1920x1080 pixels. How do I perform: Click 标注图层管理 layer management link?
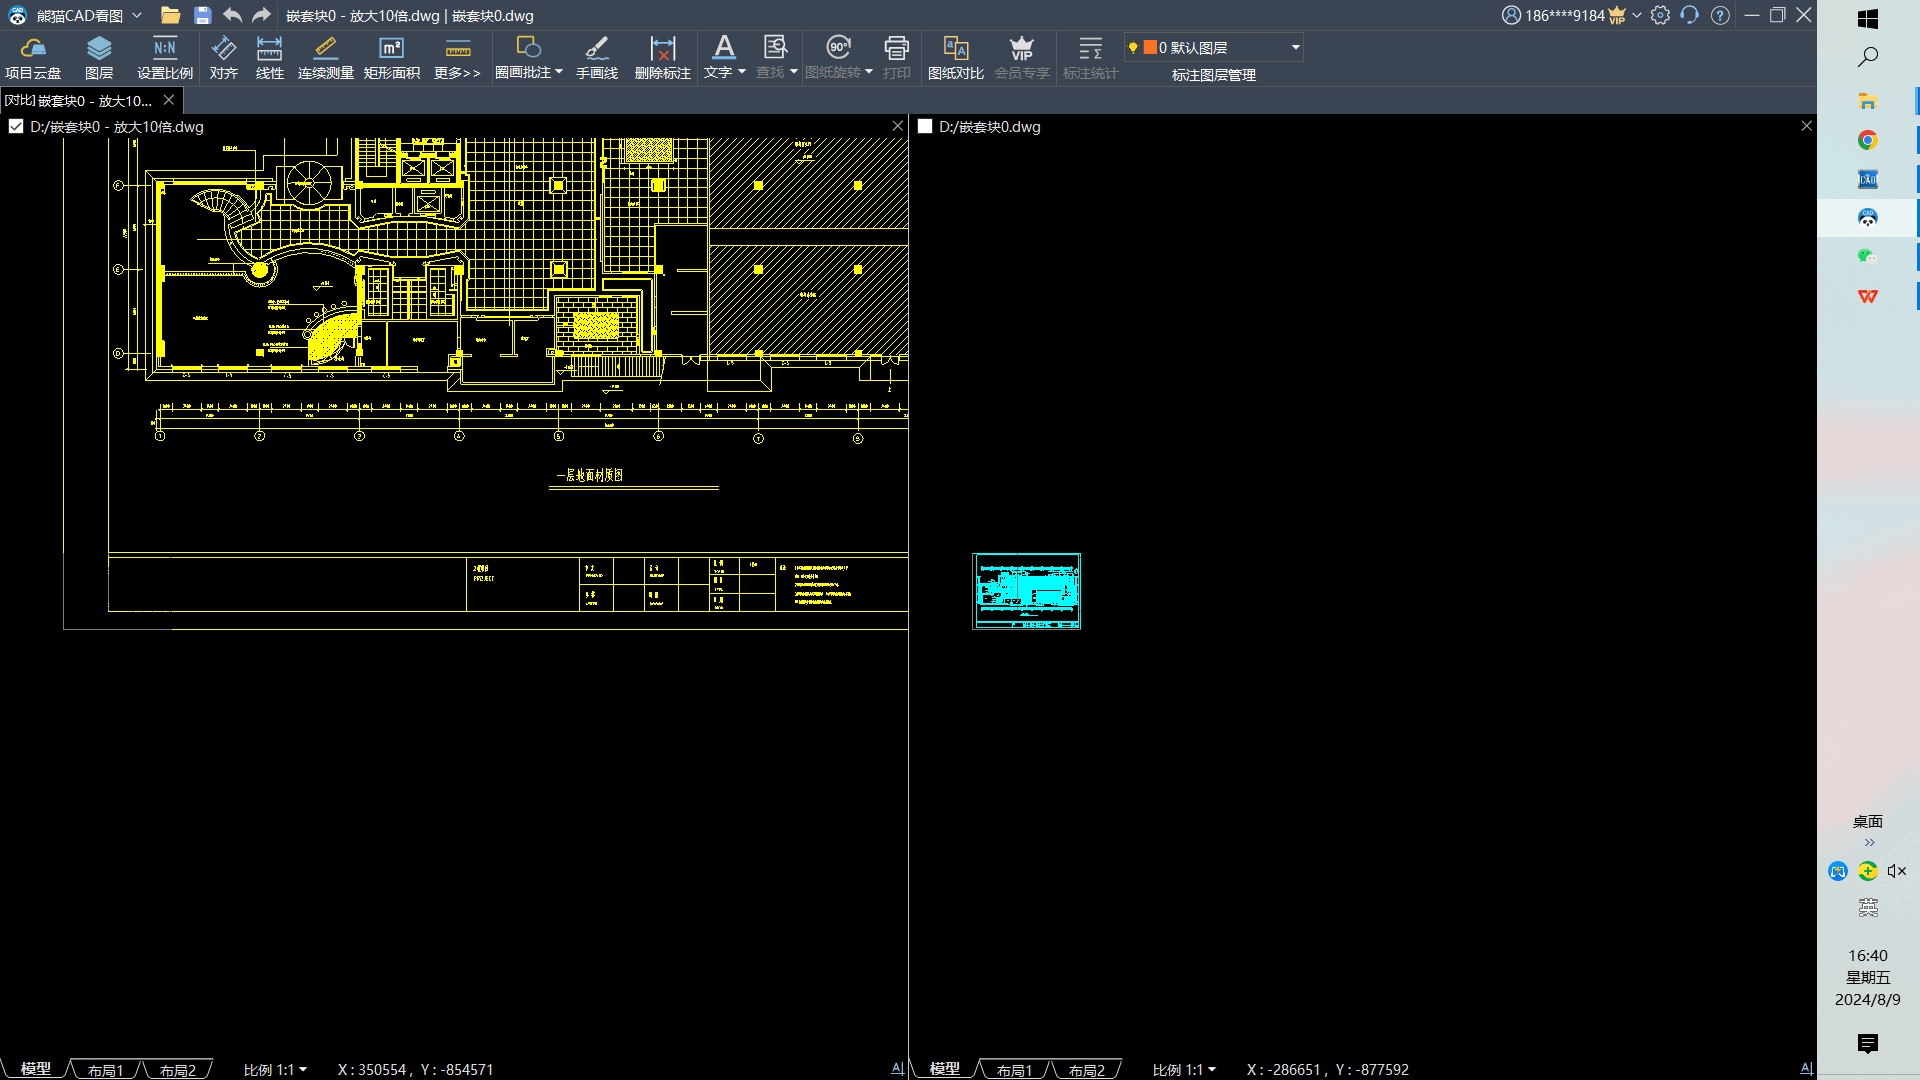[1214, 75]
